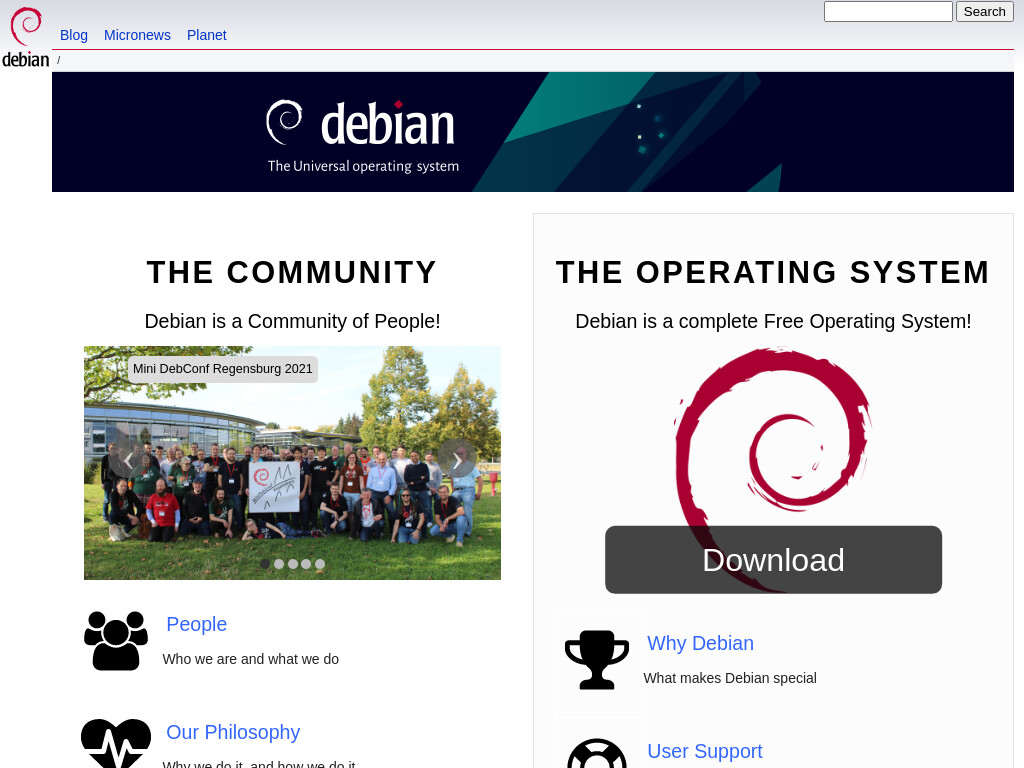The height and width of the screenshot is (768, 1024).
Task: Select the fifth carousel indicator dot
Action: coord(320,564)
